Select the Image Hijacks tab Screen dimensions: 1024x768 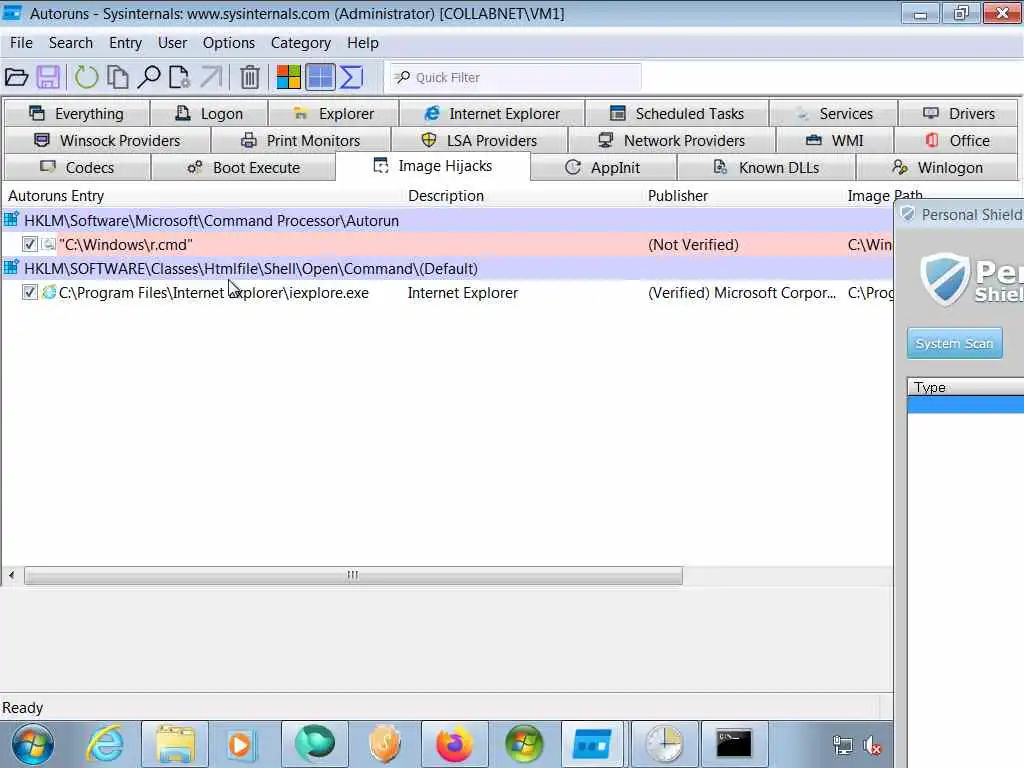point(432,166)
